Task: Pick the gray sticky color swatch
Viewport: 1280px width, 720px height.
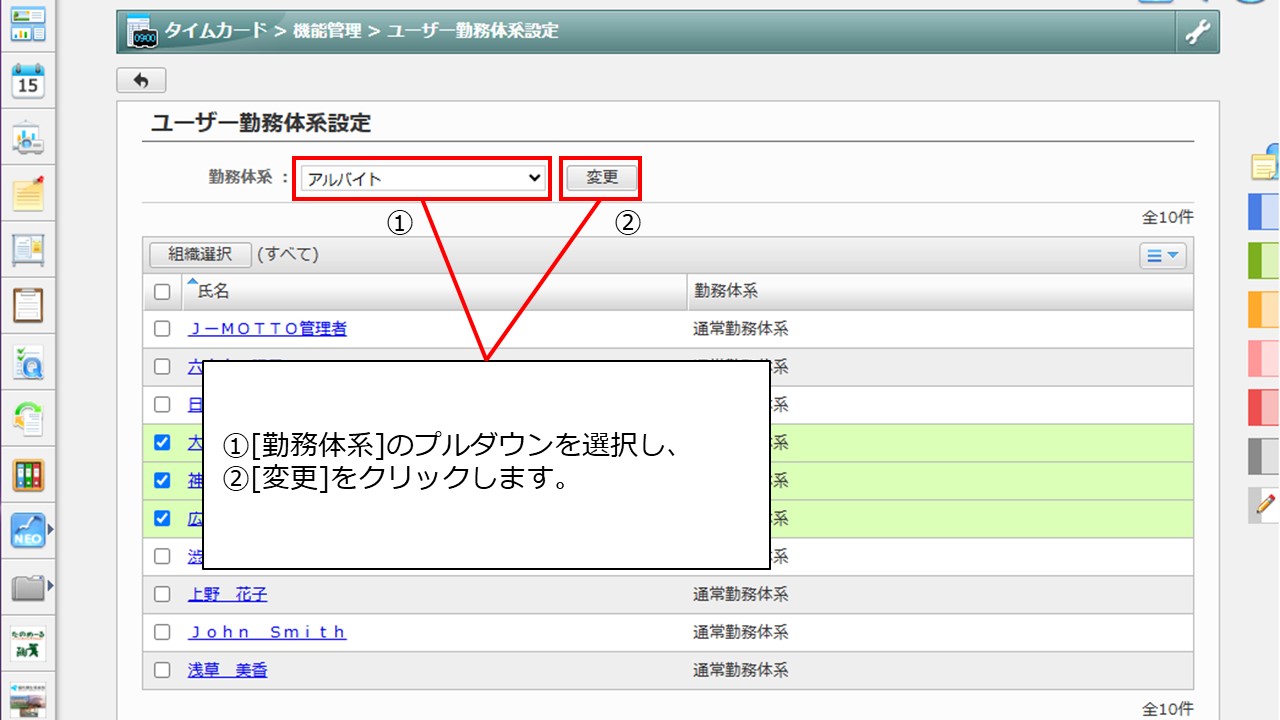Action: (x=1264, y=456)
